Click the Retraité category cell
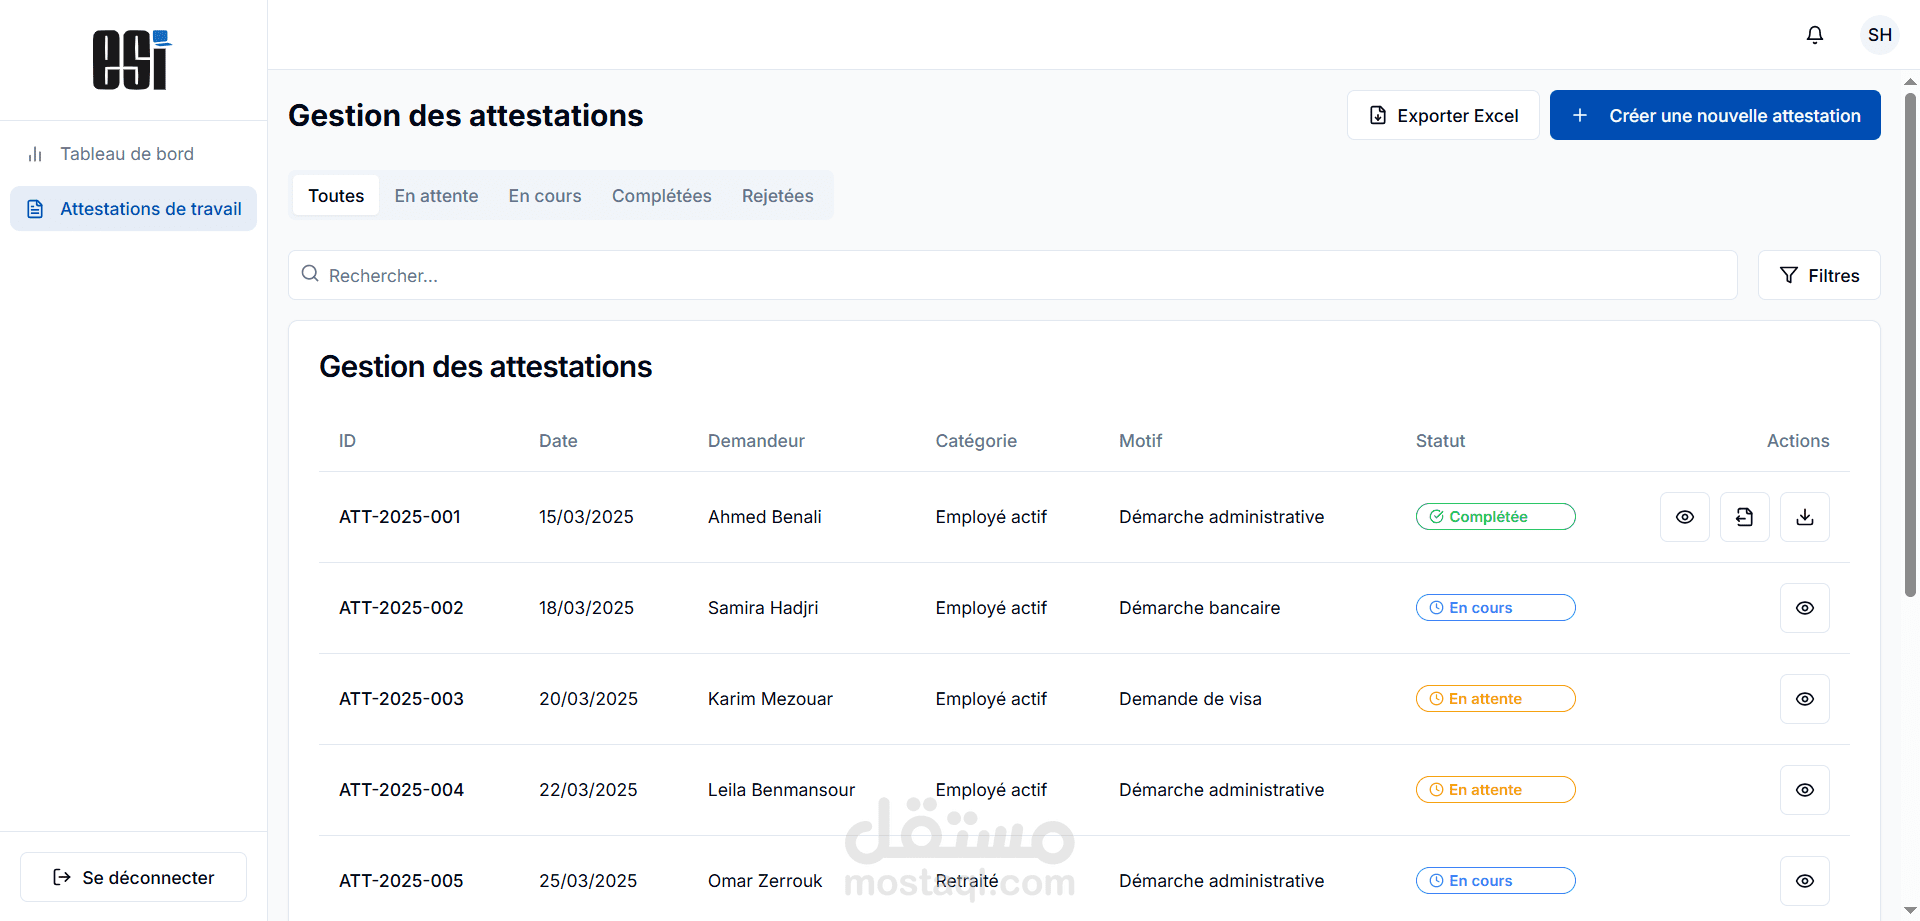Viewport: 1920px width, 921px height. coord(966,881)
